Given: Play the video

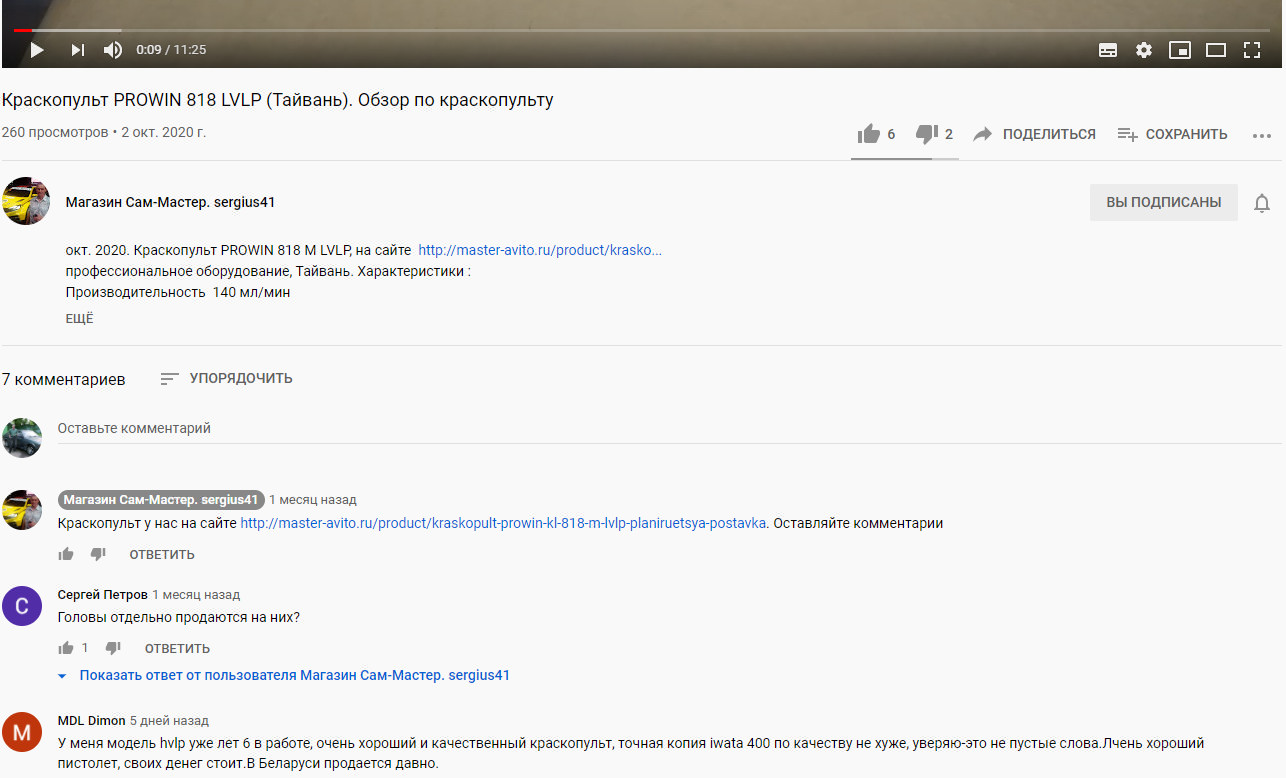Looking at the screenshot, I should (x=37, y=49).
